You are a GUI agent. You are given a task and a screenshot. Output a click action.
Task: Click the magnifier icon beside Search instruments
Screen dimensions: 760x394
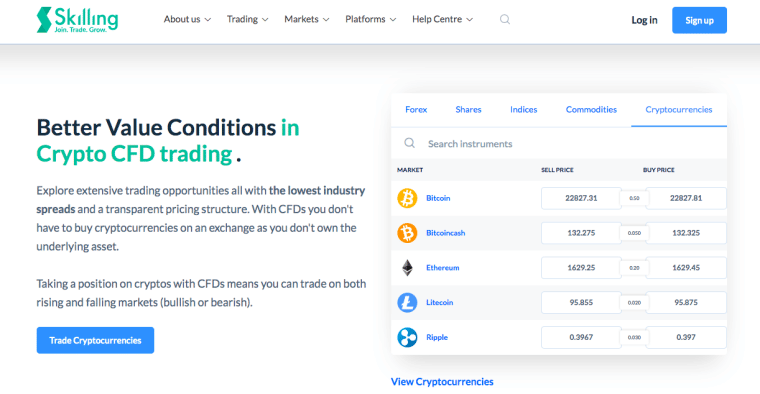point(410,143)
